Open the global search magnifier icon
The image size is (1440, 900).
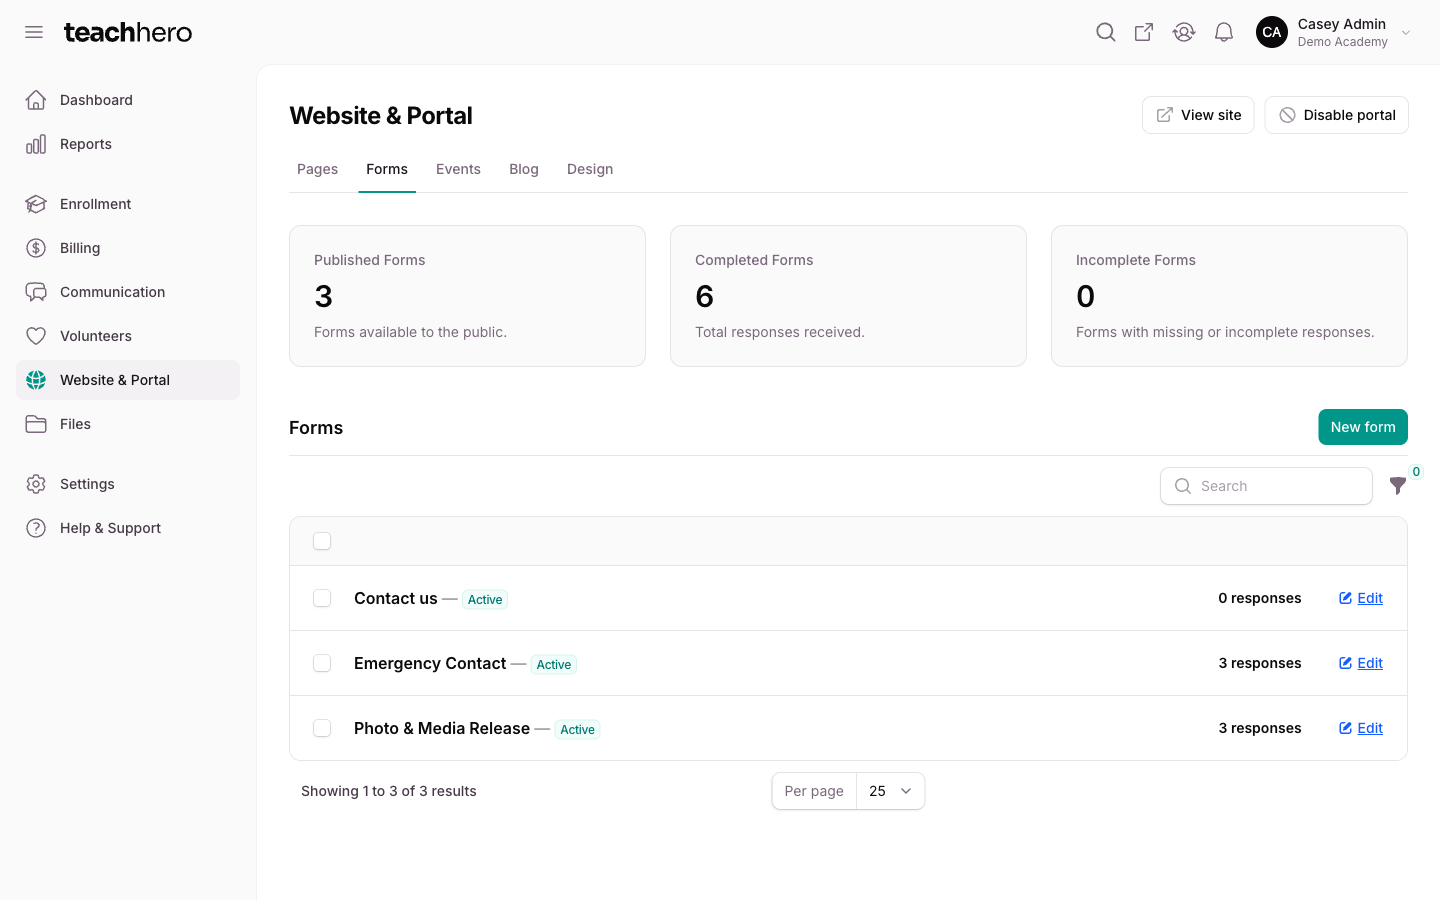(1105, 32)
